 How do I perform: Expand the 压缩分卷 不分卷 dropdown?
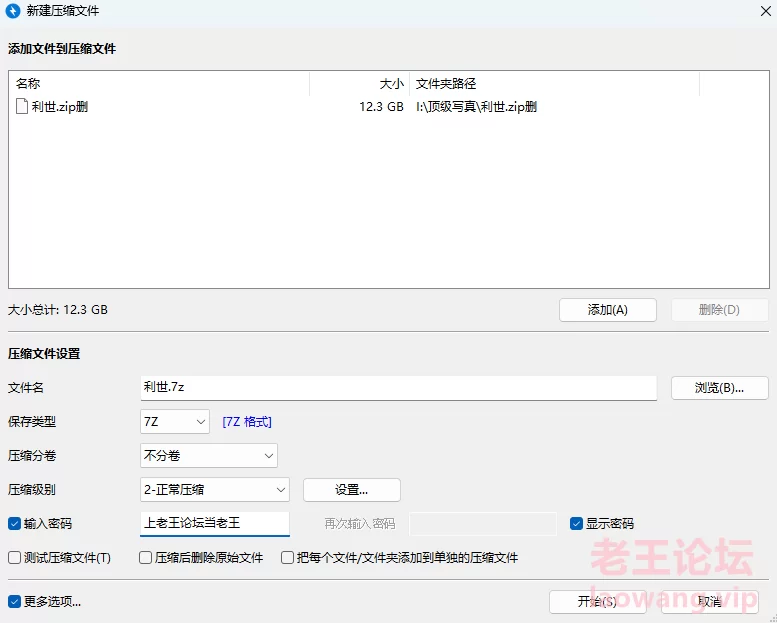point(209,456)
